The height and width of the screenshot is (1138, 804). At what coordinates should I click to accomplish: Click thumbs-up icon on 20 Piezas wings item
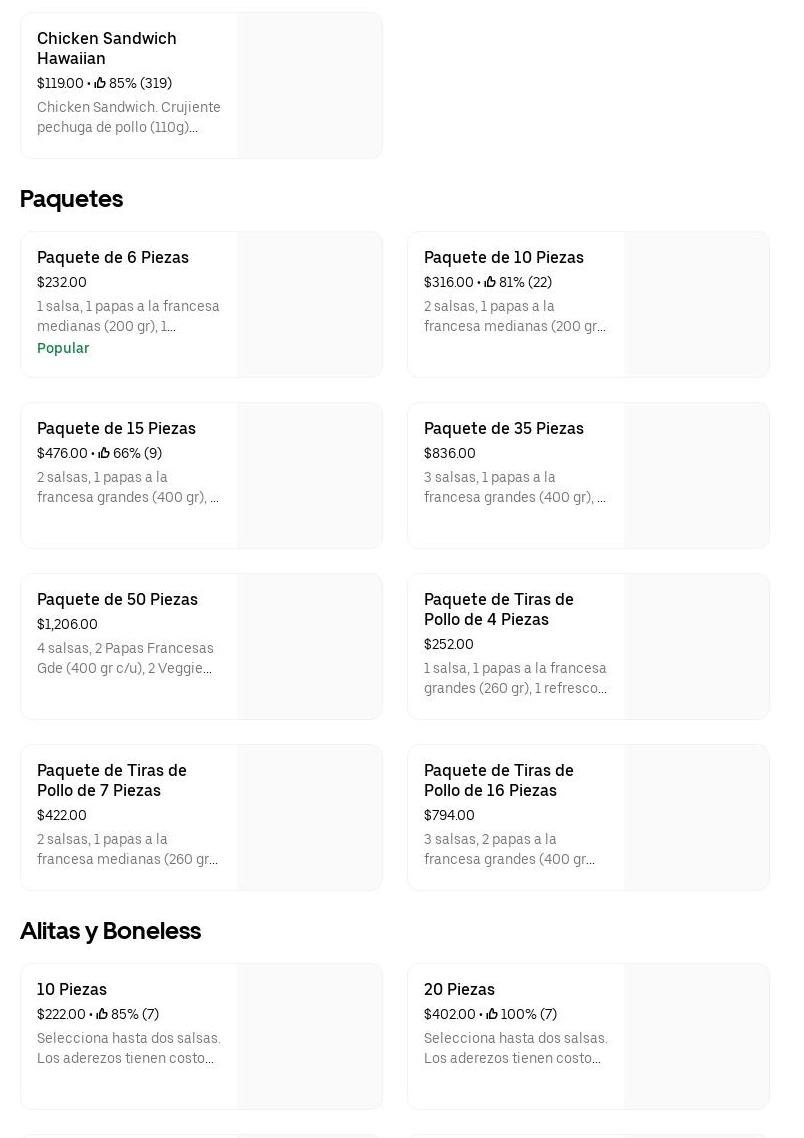tap(492, 1014)
